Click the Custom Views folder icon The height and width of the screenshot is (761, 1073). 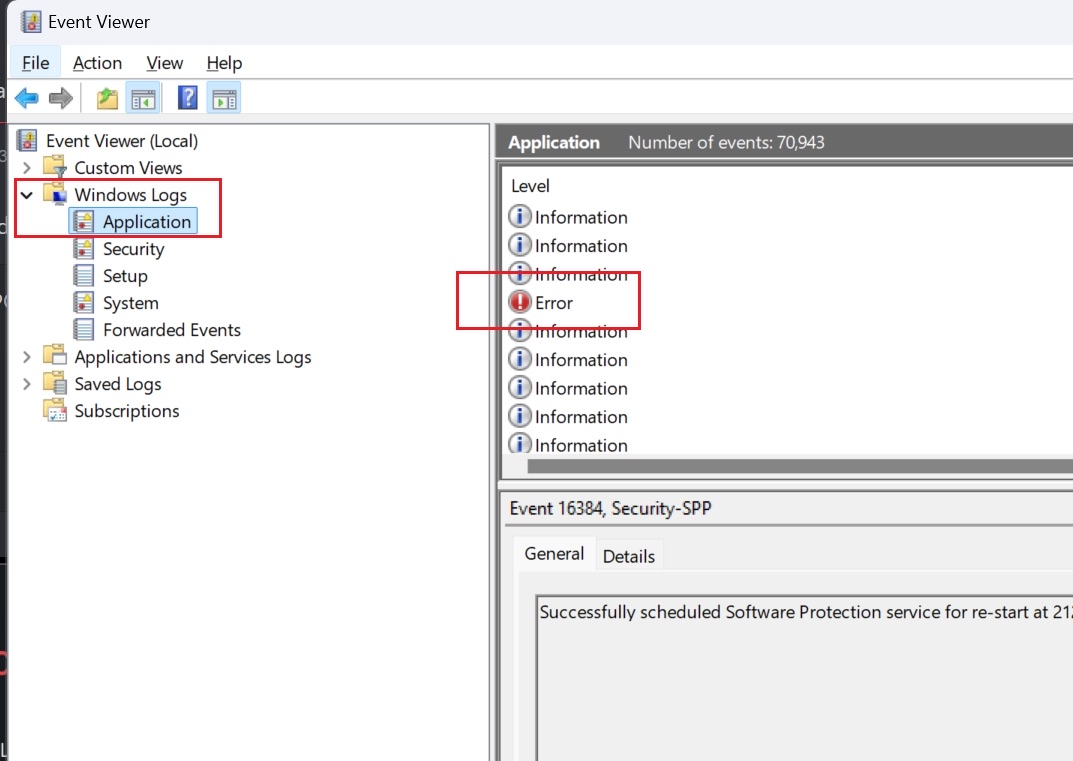click(55, 167)
